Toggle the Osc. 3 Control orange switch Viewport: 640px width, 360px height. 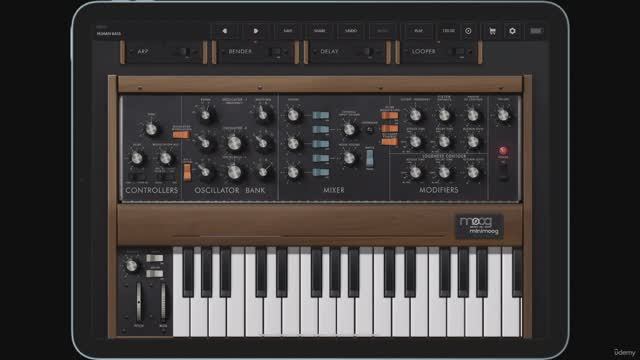(x=187, y=172)
